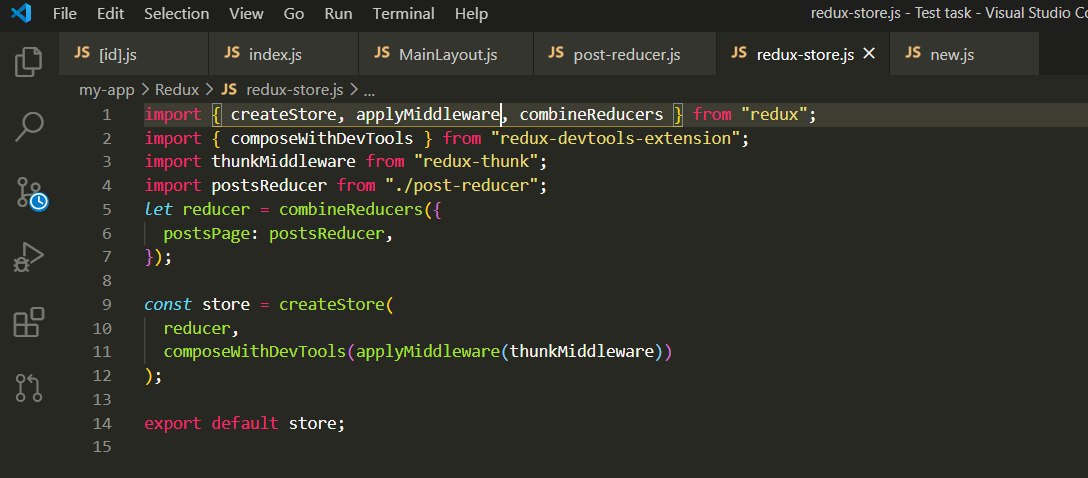Click line number 14 in gutter
1088x478 pixels.
tap(101, 423)
